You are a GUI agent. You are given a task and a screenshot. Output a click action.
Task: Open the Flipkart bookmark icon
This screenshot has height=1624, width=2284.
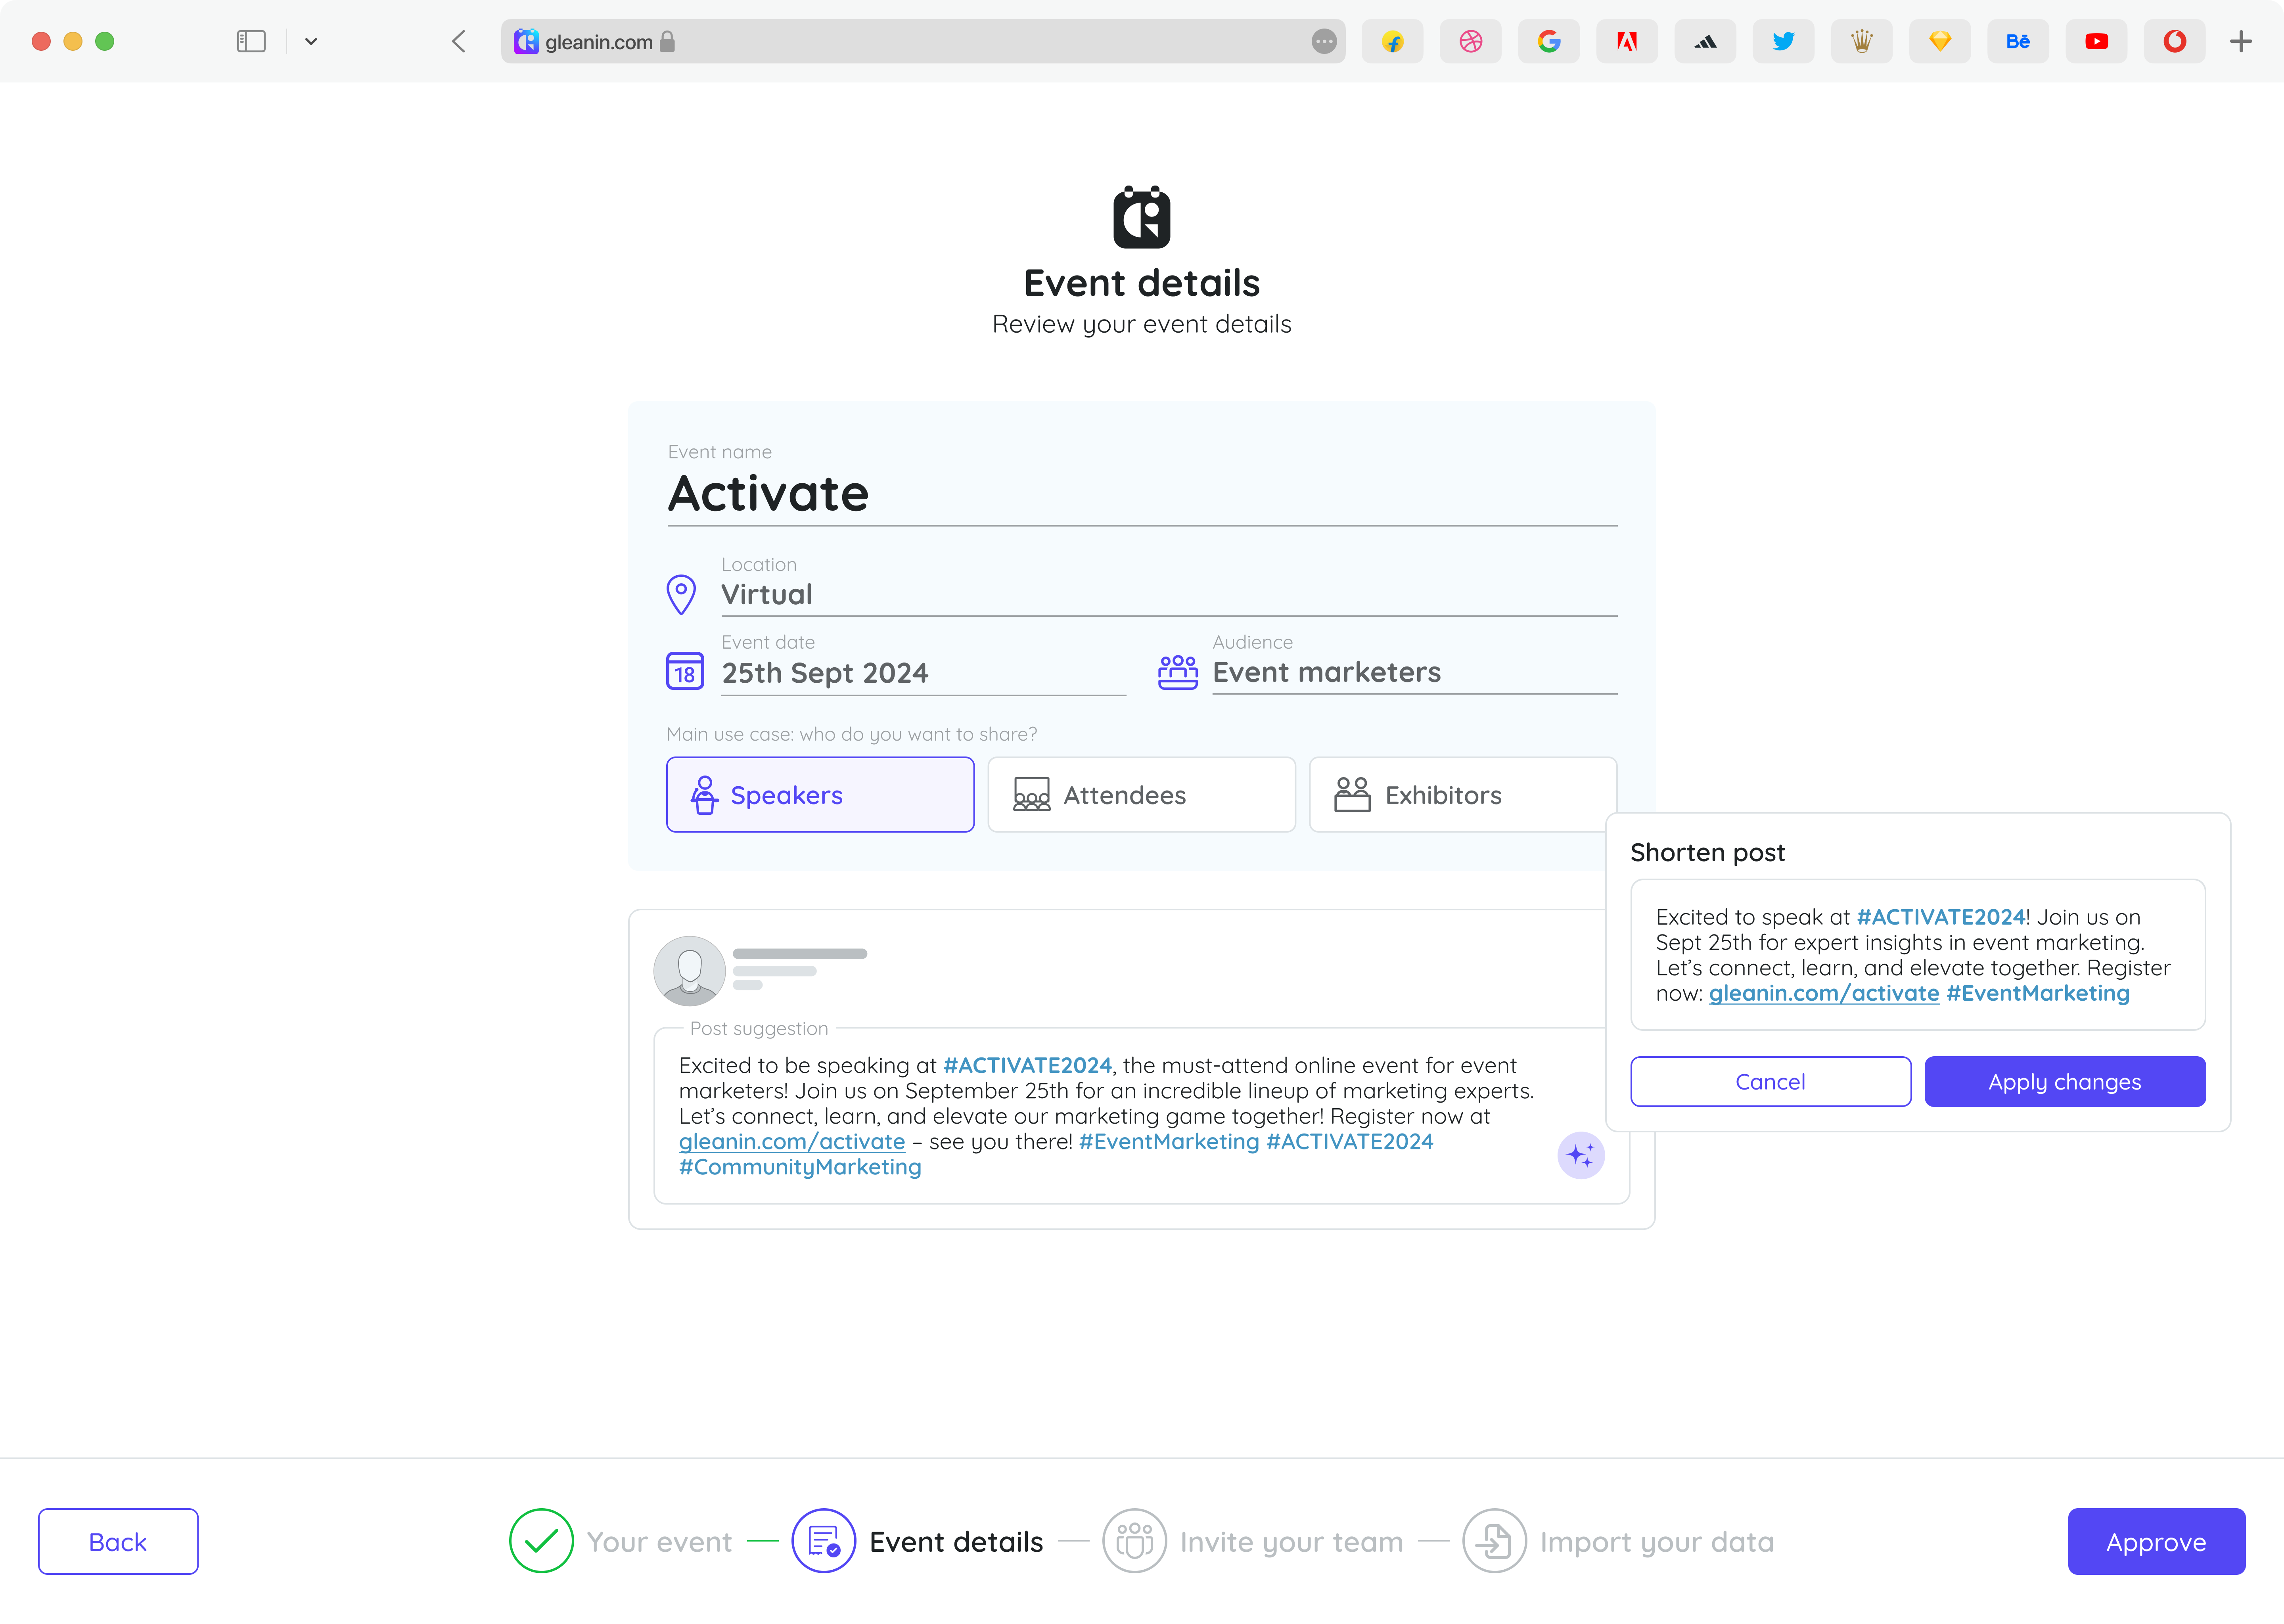pyautogui.click(x=1392, y=41)
